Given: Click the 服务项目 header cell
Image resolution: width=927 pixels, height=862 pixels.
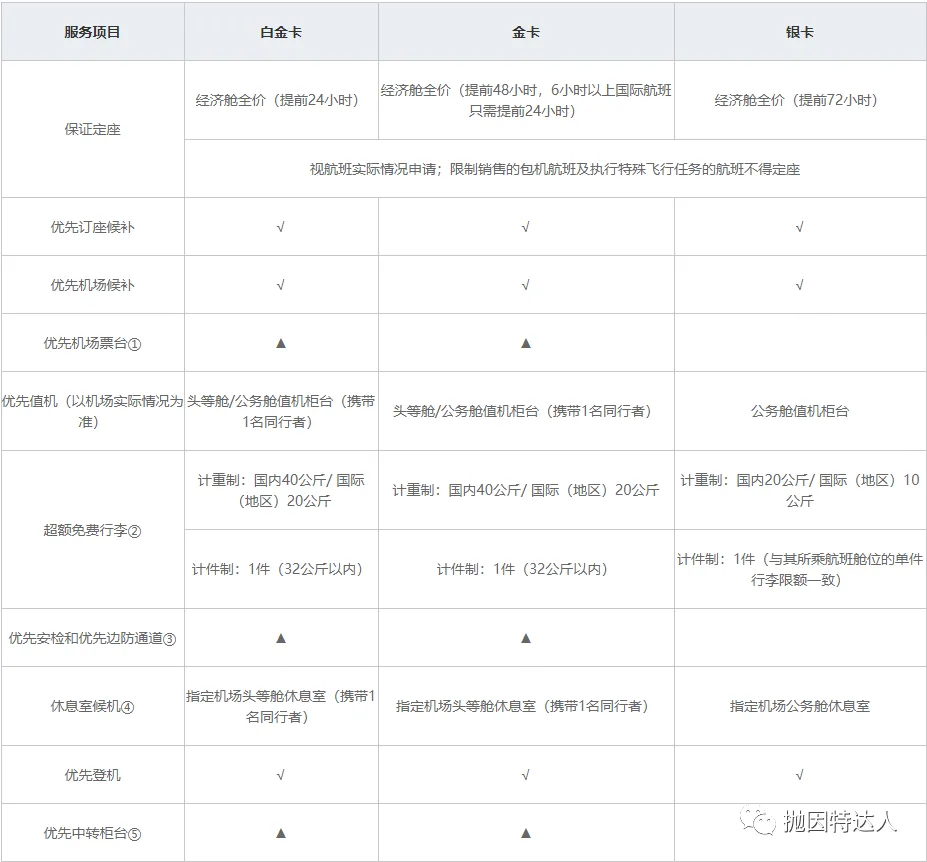Looking at the screenshot, I should [92, 32].
